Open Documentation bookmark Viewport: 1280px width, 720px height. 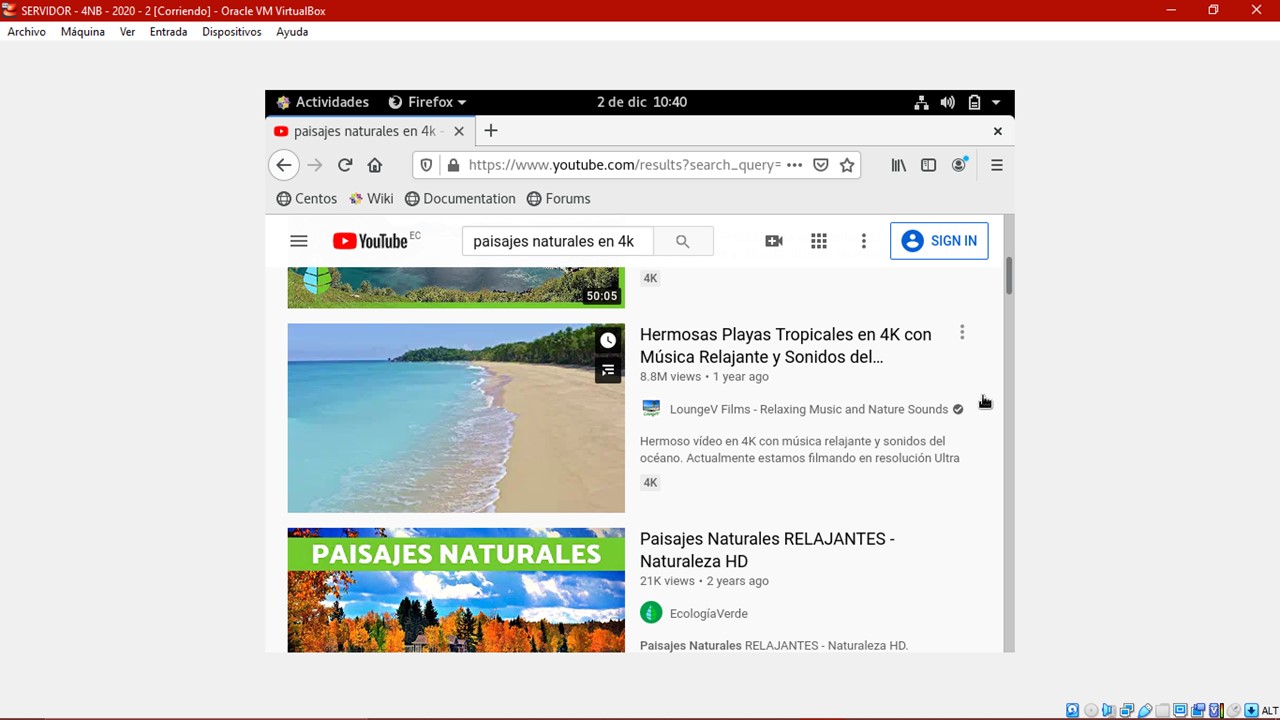[x=460, y=199]
